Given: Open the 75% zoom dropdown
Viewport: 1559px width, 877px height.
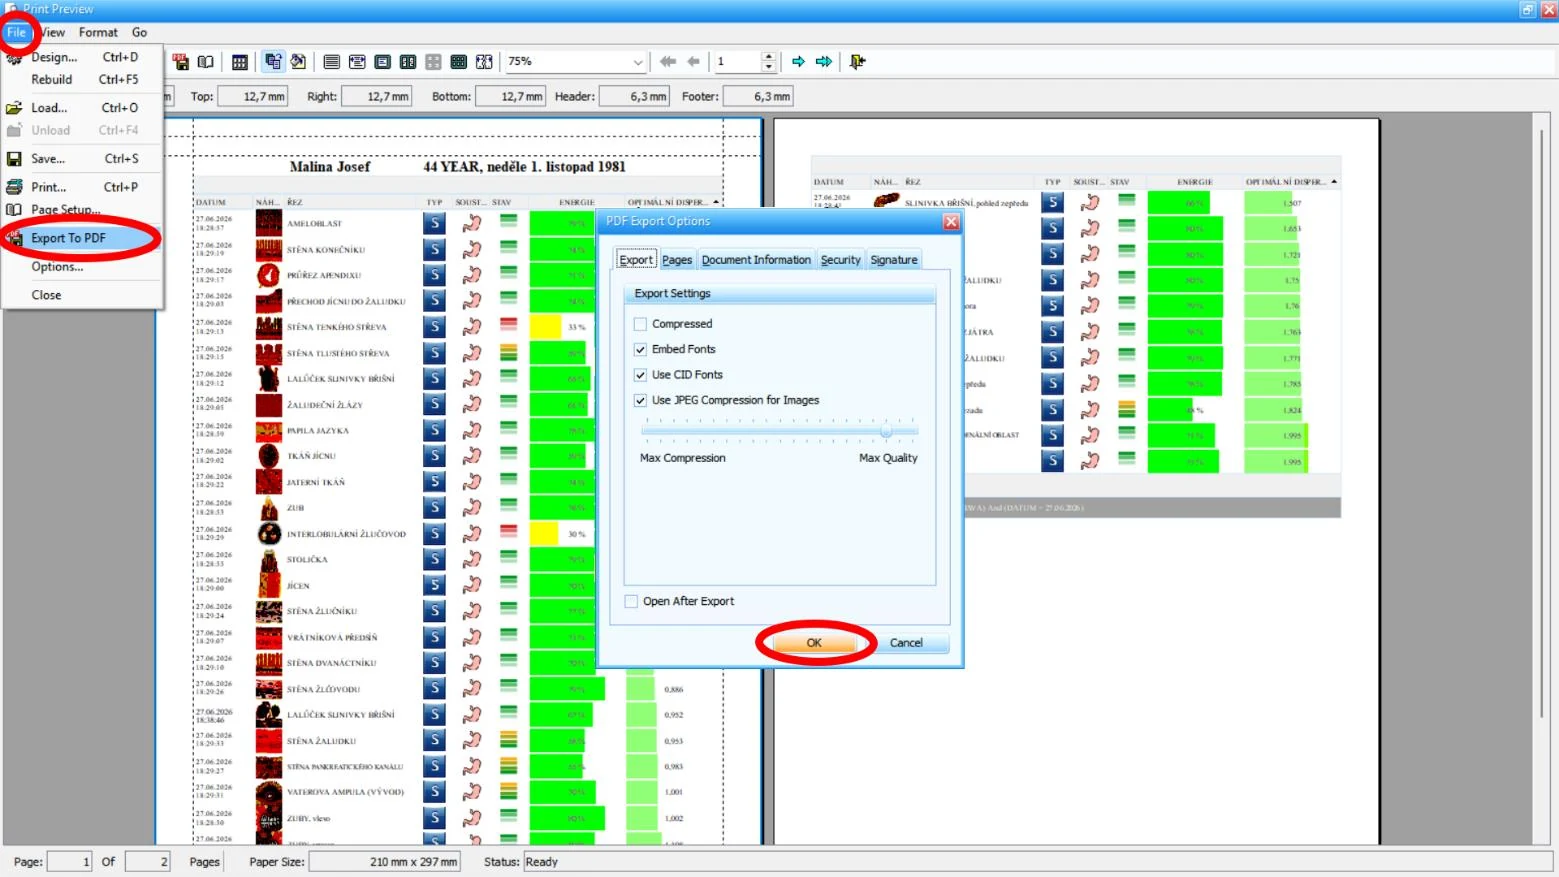Looking at the screenshot, I should (x=637, y=62).
